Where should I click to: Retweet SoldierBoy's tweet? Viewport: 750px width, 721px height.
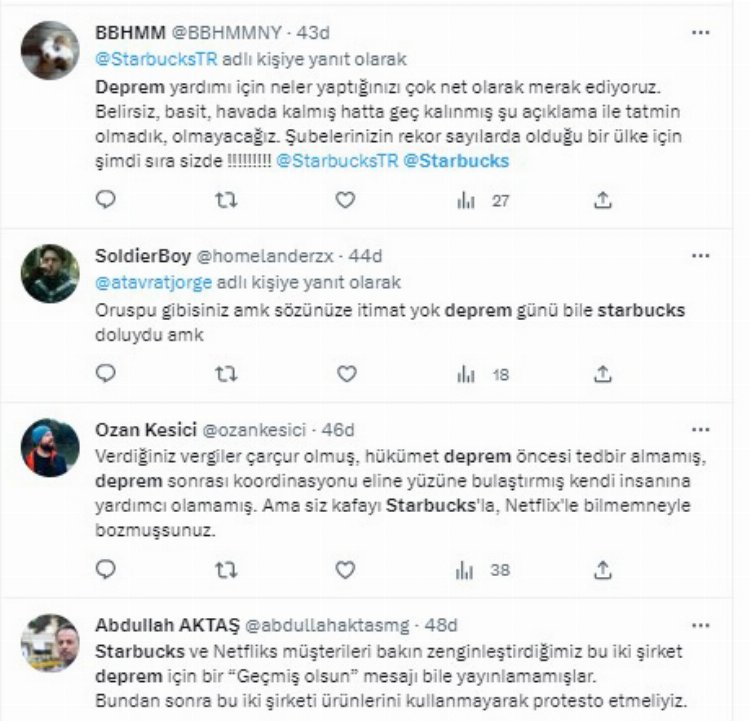226,374
